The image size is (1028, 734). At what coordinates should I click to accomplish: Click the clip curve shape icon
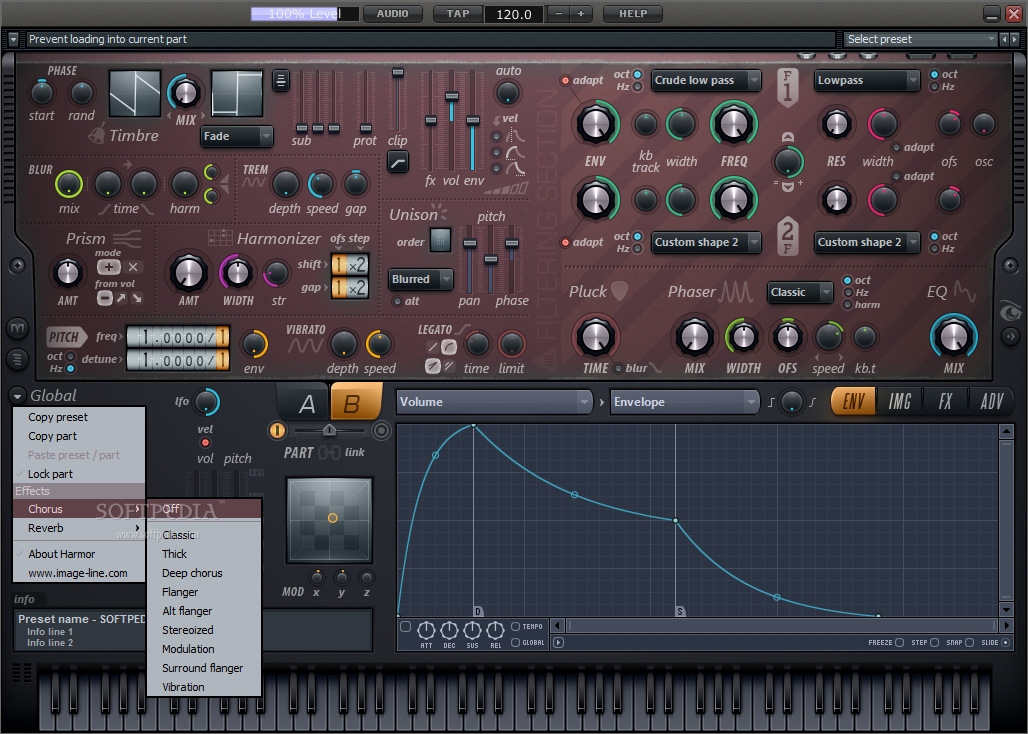point(398,162)
